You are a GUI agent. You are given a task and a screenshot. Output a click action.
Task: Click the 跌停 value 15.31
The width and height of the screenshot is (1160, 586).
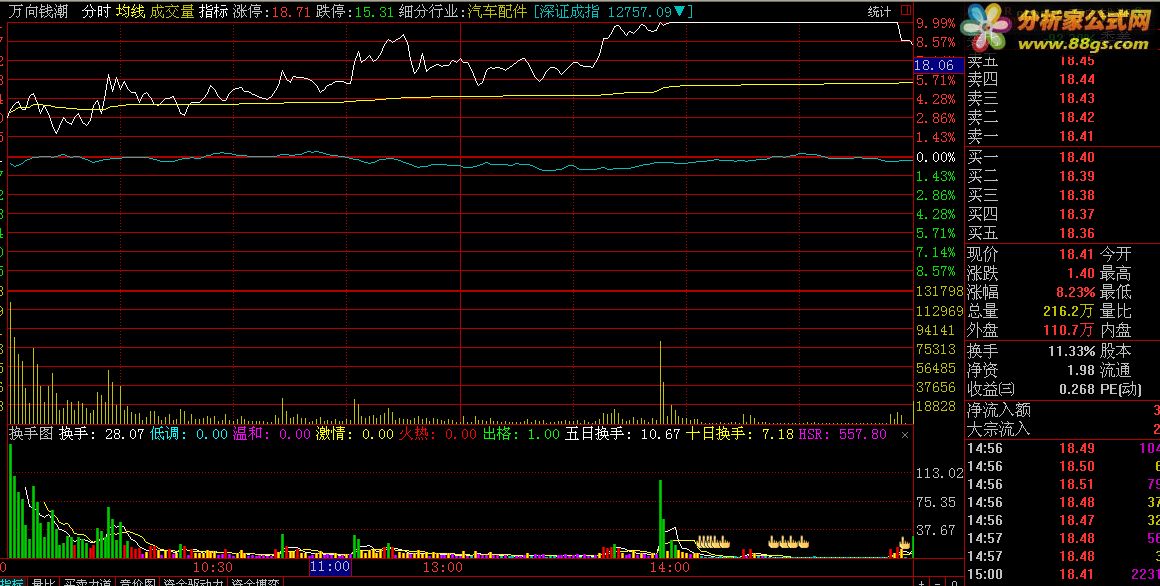[374, 12]
